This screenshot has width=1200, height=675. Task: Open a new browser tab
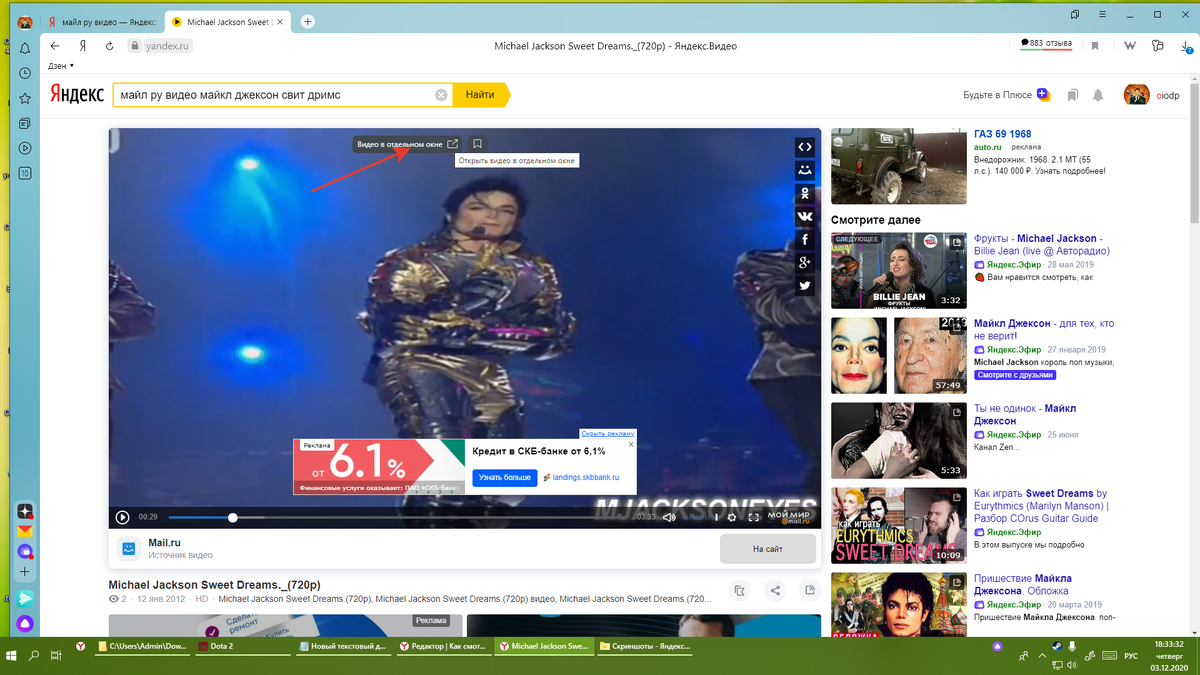pyautogui.click(x=308, y=21)
